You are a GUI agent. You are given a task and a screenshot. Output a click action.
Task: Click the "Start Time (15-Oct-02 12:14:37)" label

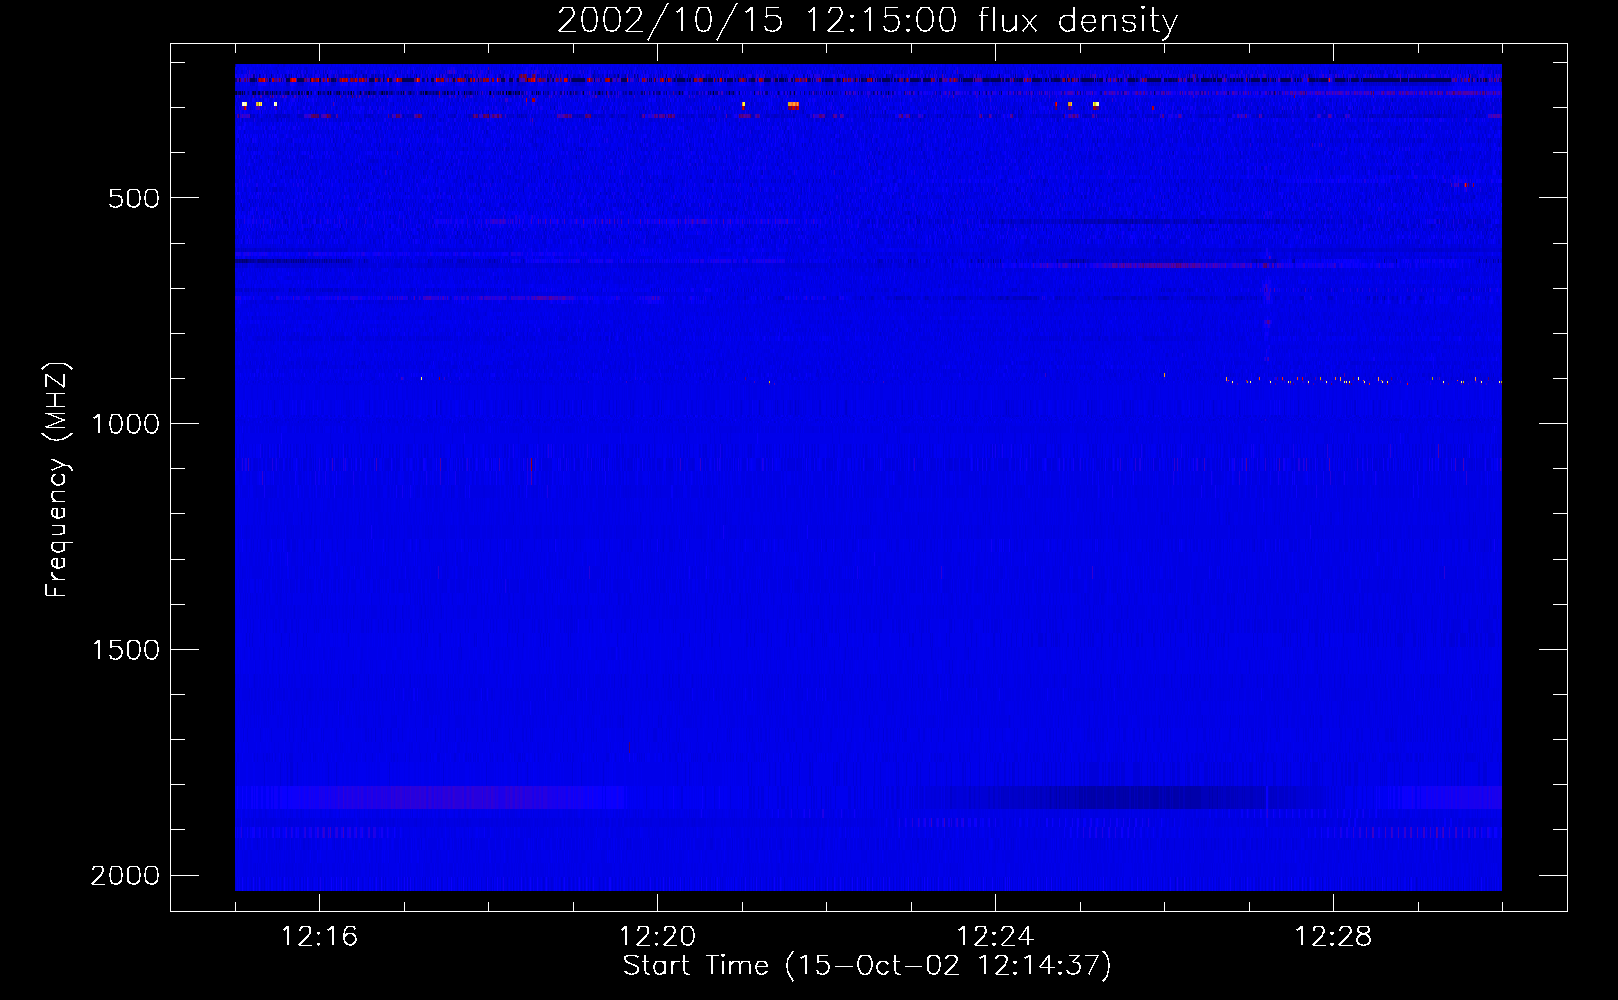[x=867, y=966]
